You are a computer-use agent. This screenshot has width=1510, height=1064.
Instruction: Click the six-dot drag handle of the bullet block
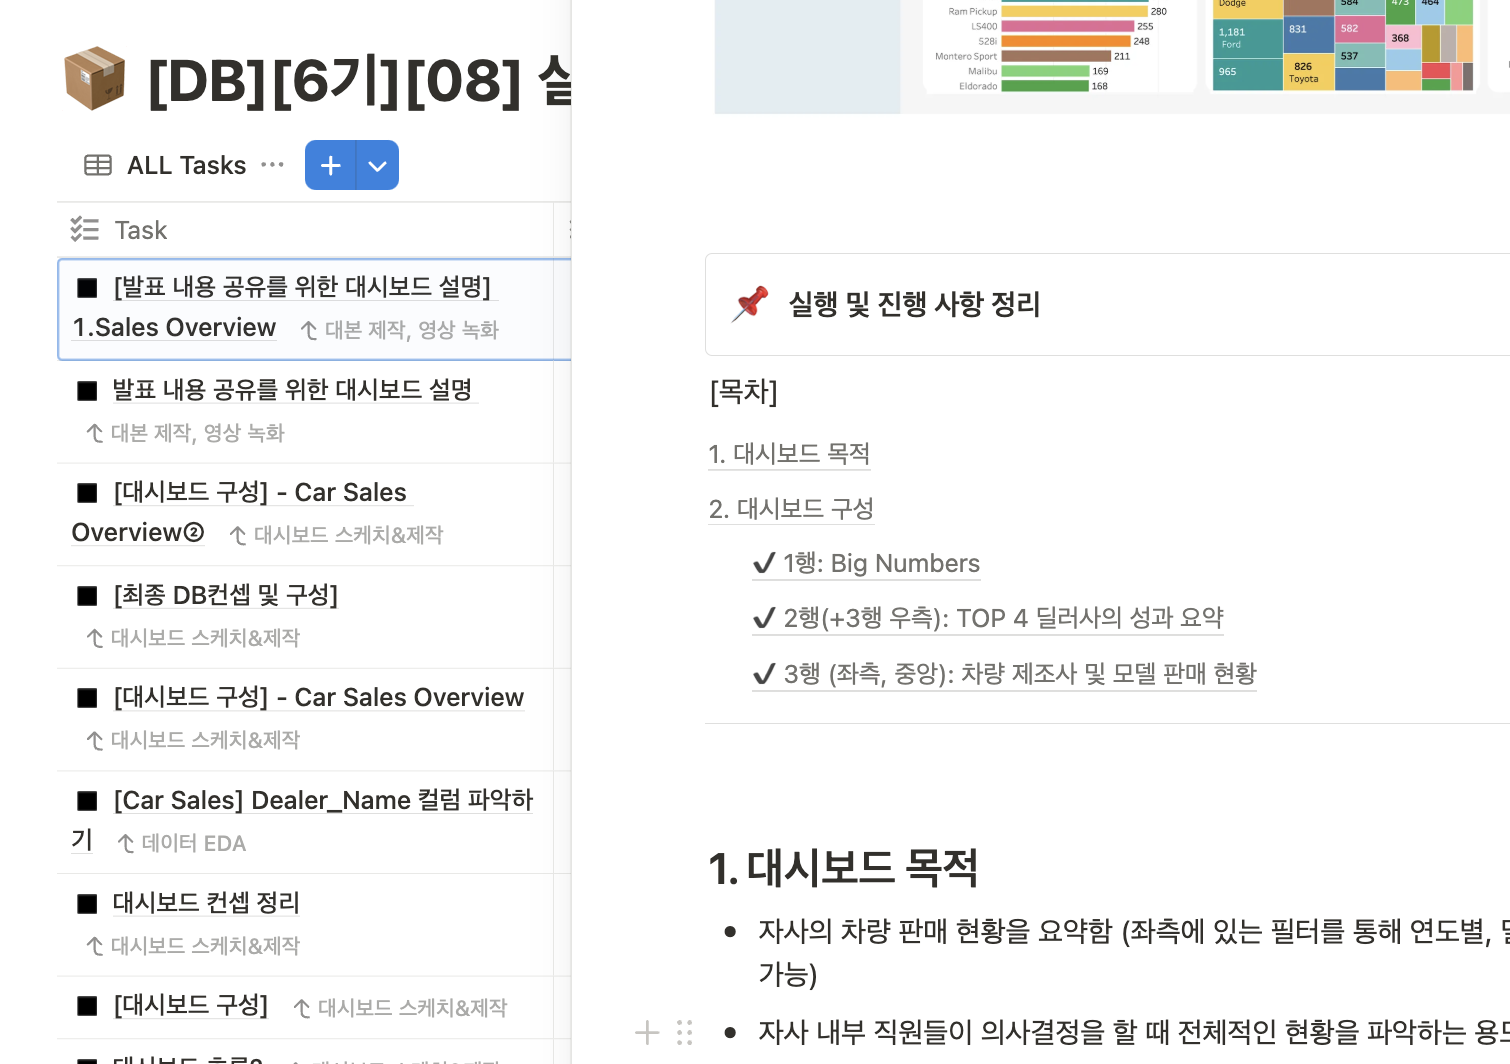point(684,1032)
